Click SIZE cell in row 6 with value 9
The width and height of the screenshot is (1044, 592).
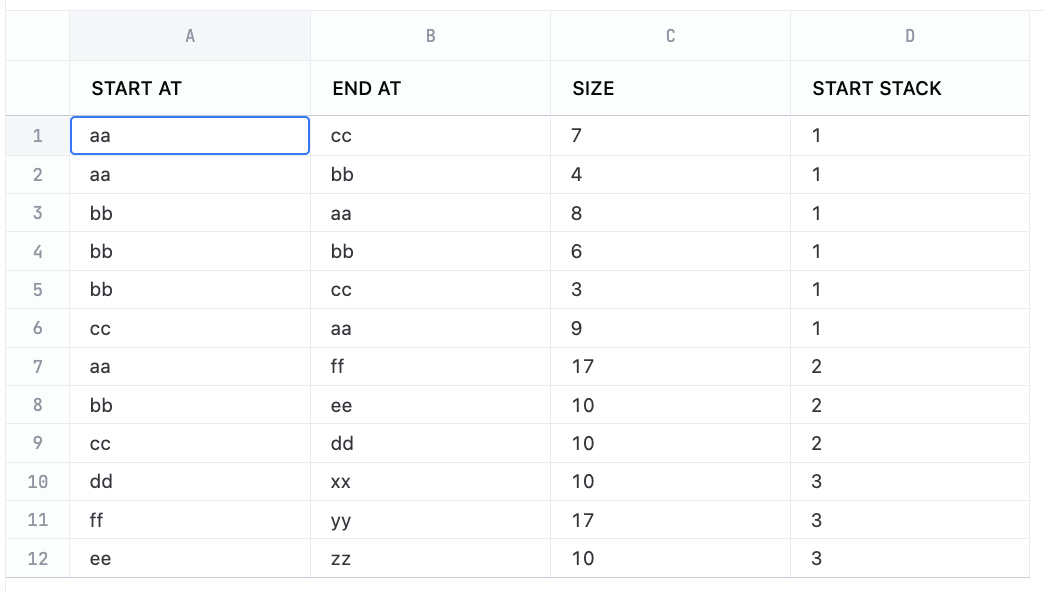tap(670, 328)
